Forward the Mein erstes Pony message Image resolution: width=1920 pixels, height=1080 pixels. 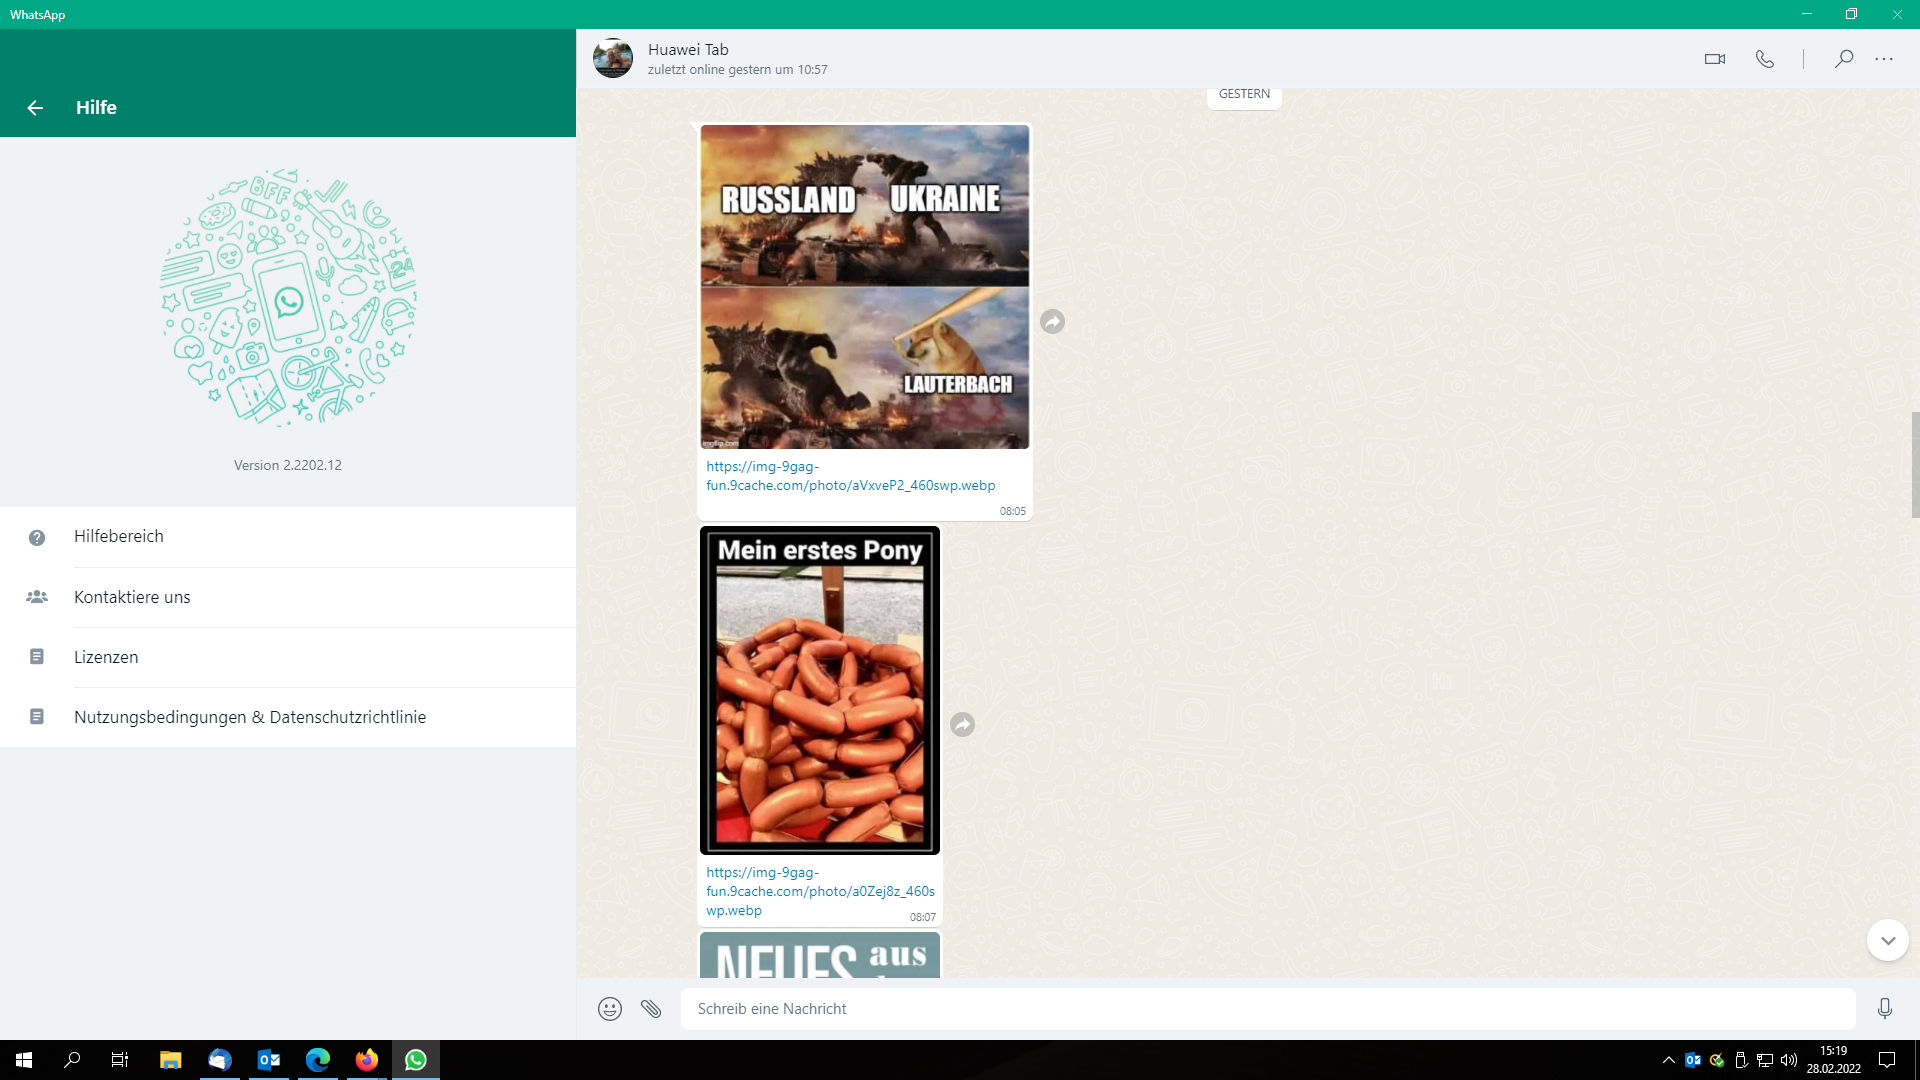[x=962, y=724]
